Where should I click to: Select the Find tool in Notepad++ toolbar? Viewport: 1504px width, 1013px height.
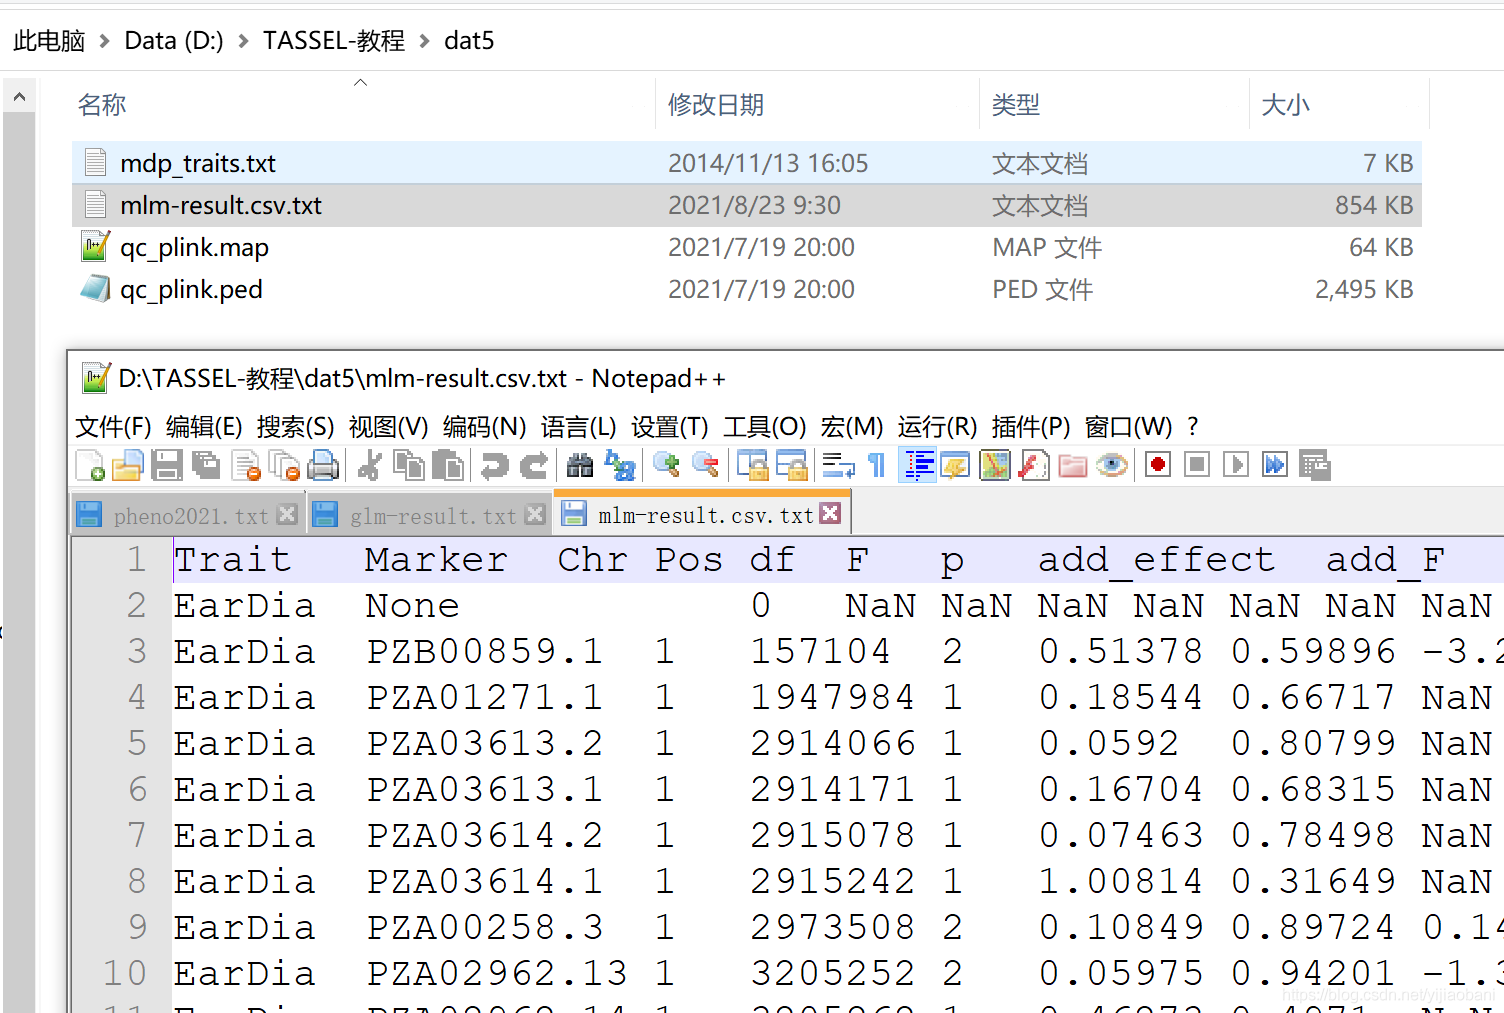[x=578, y=465]
